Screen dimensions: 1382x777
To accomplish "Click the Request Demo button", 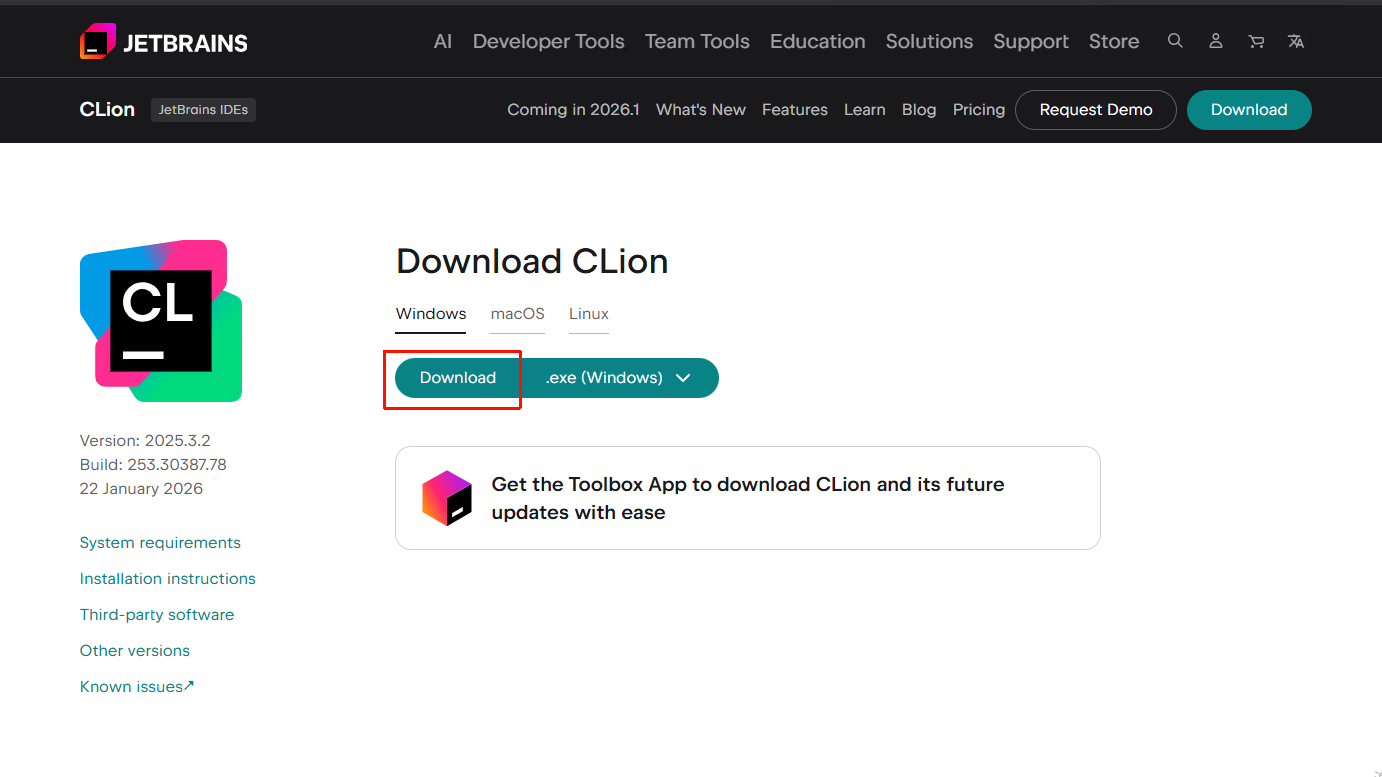I will click(x=1095, y=110).
